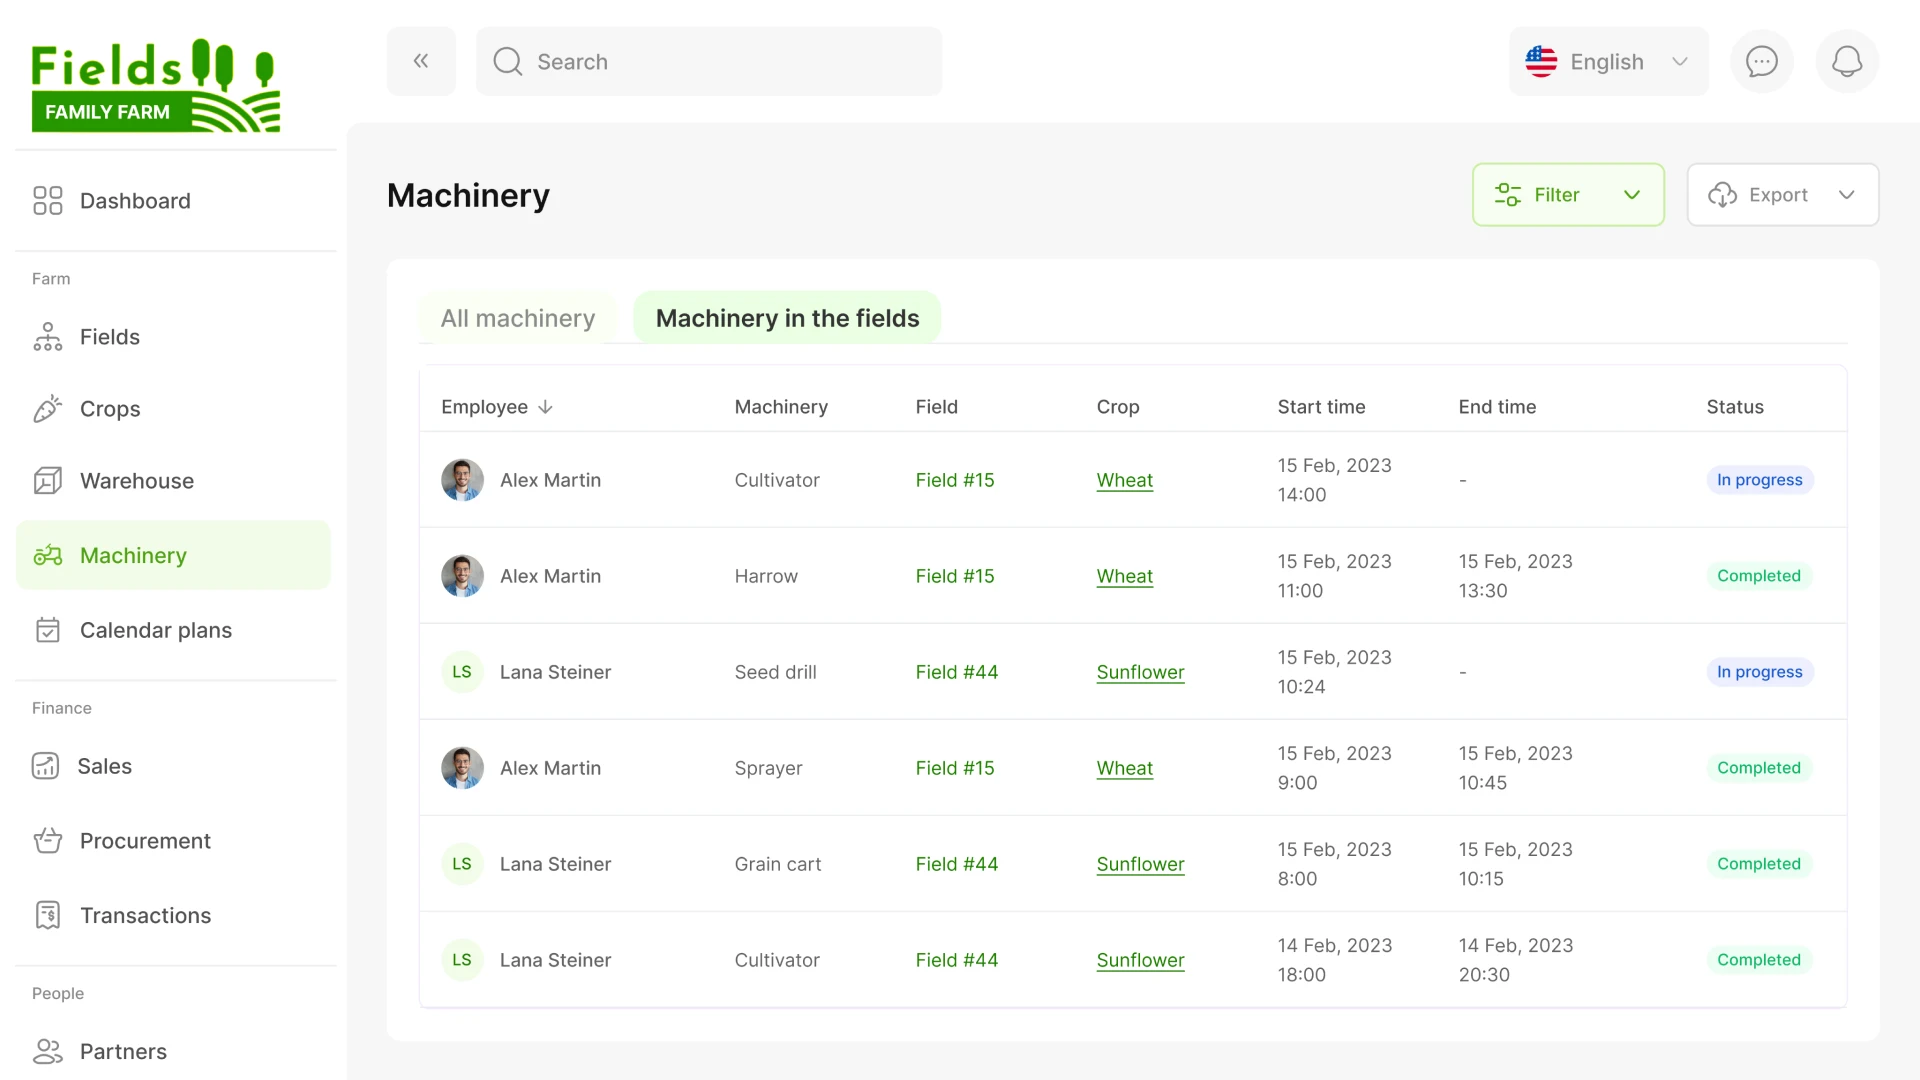Open Calendar plans page
The image size is (1920, 1080).
[x=155, y=630]
